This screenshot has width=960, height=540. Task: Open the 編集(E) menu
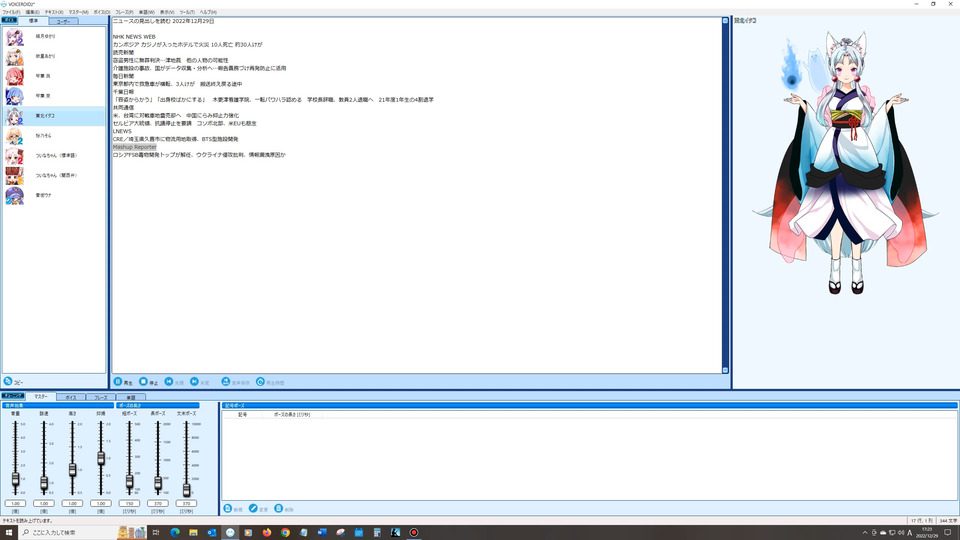(32, 12)
